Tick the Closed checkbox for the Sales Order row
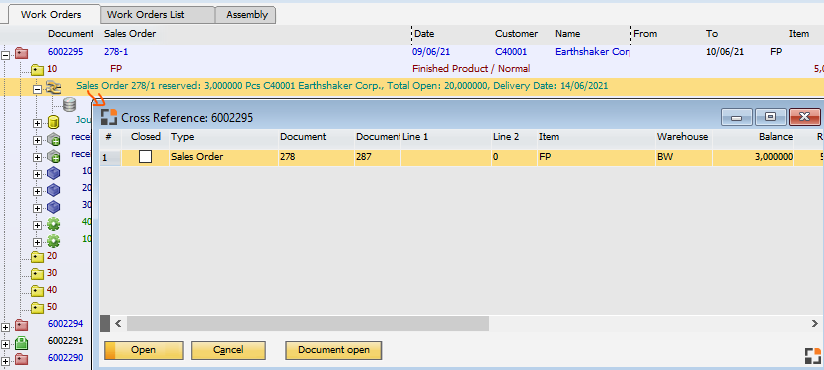The image size is (824, 370). coord(146,157)
